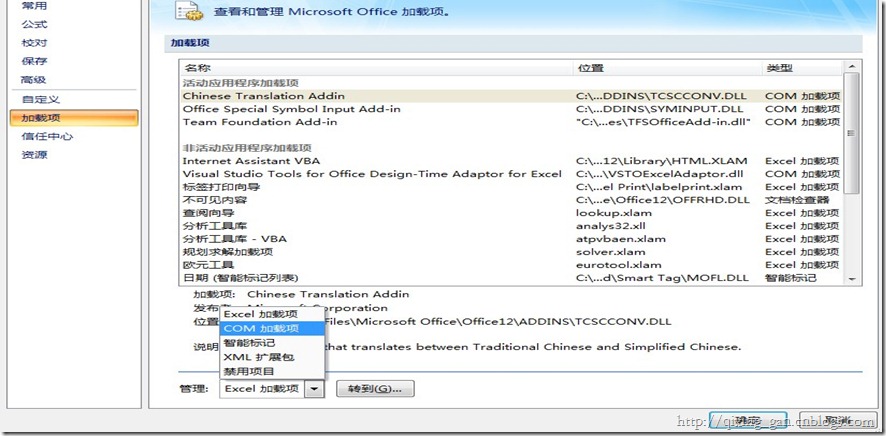Select Team Foundation Add-in row
The image size is (886, 436).
(511, 122)
